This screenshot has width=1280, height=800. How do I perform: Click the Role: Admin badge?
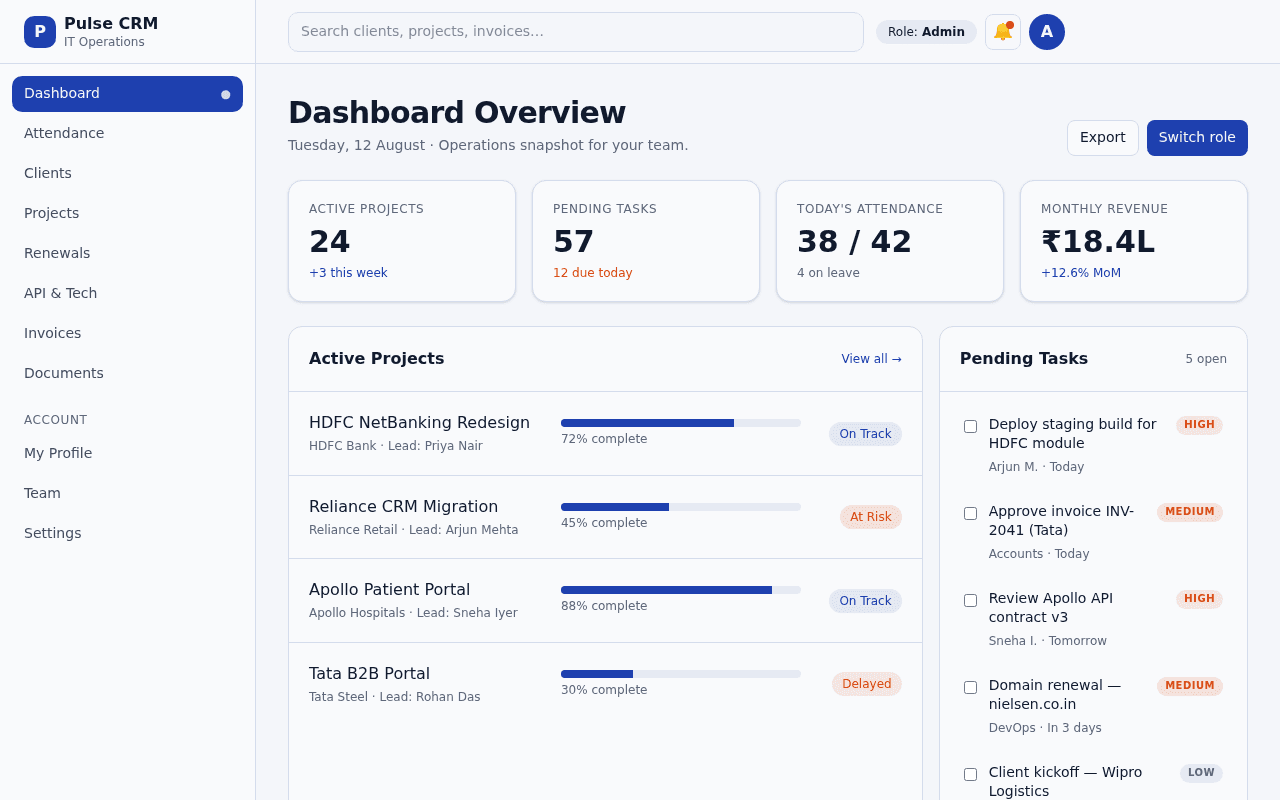tap(926, 32)
